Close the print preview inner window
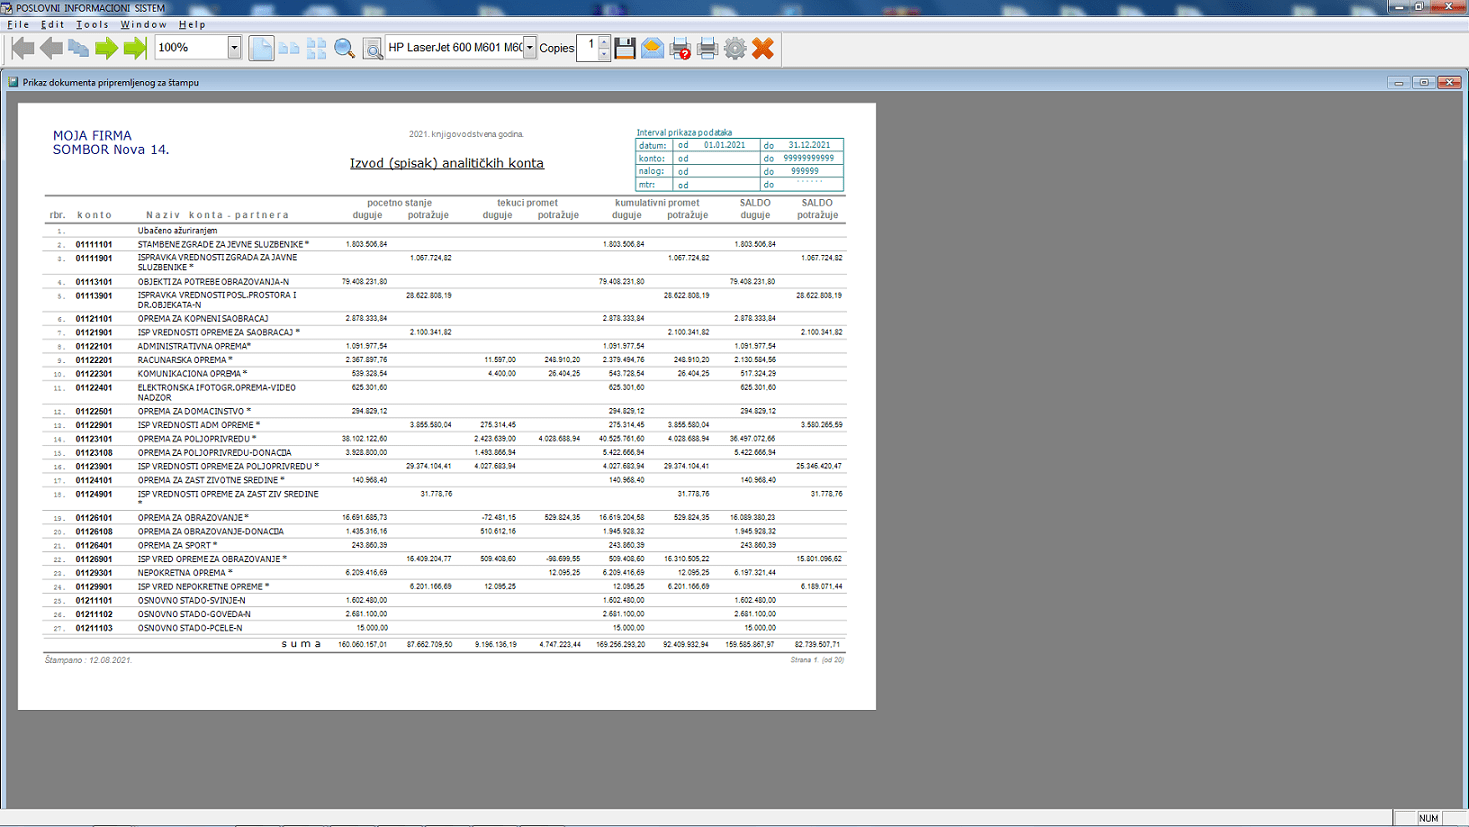Screen dimensions: 1469x827 click(x=1450, y=82)
